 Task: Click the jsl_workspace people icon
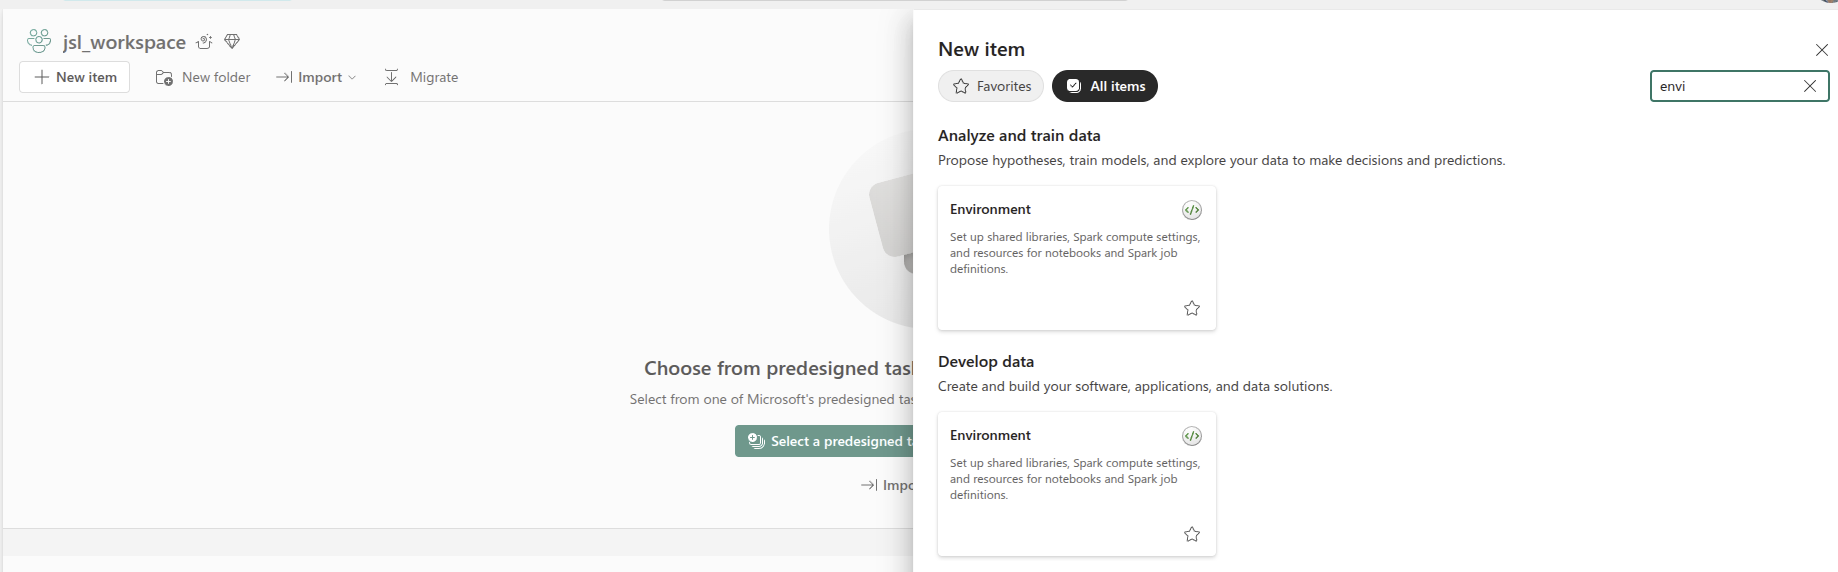(x=39, y=41)
